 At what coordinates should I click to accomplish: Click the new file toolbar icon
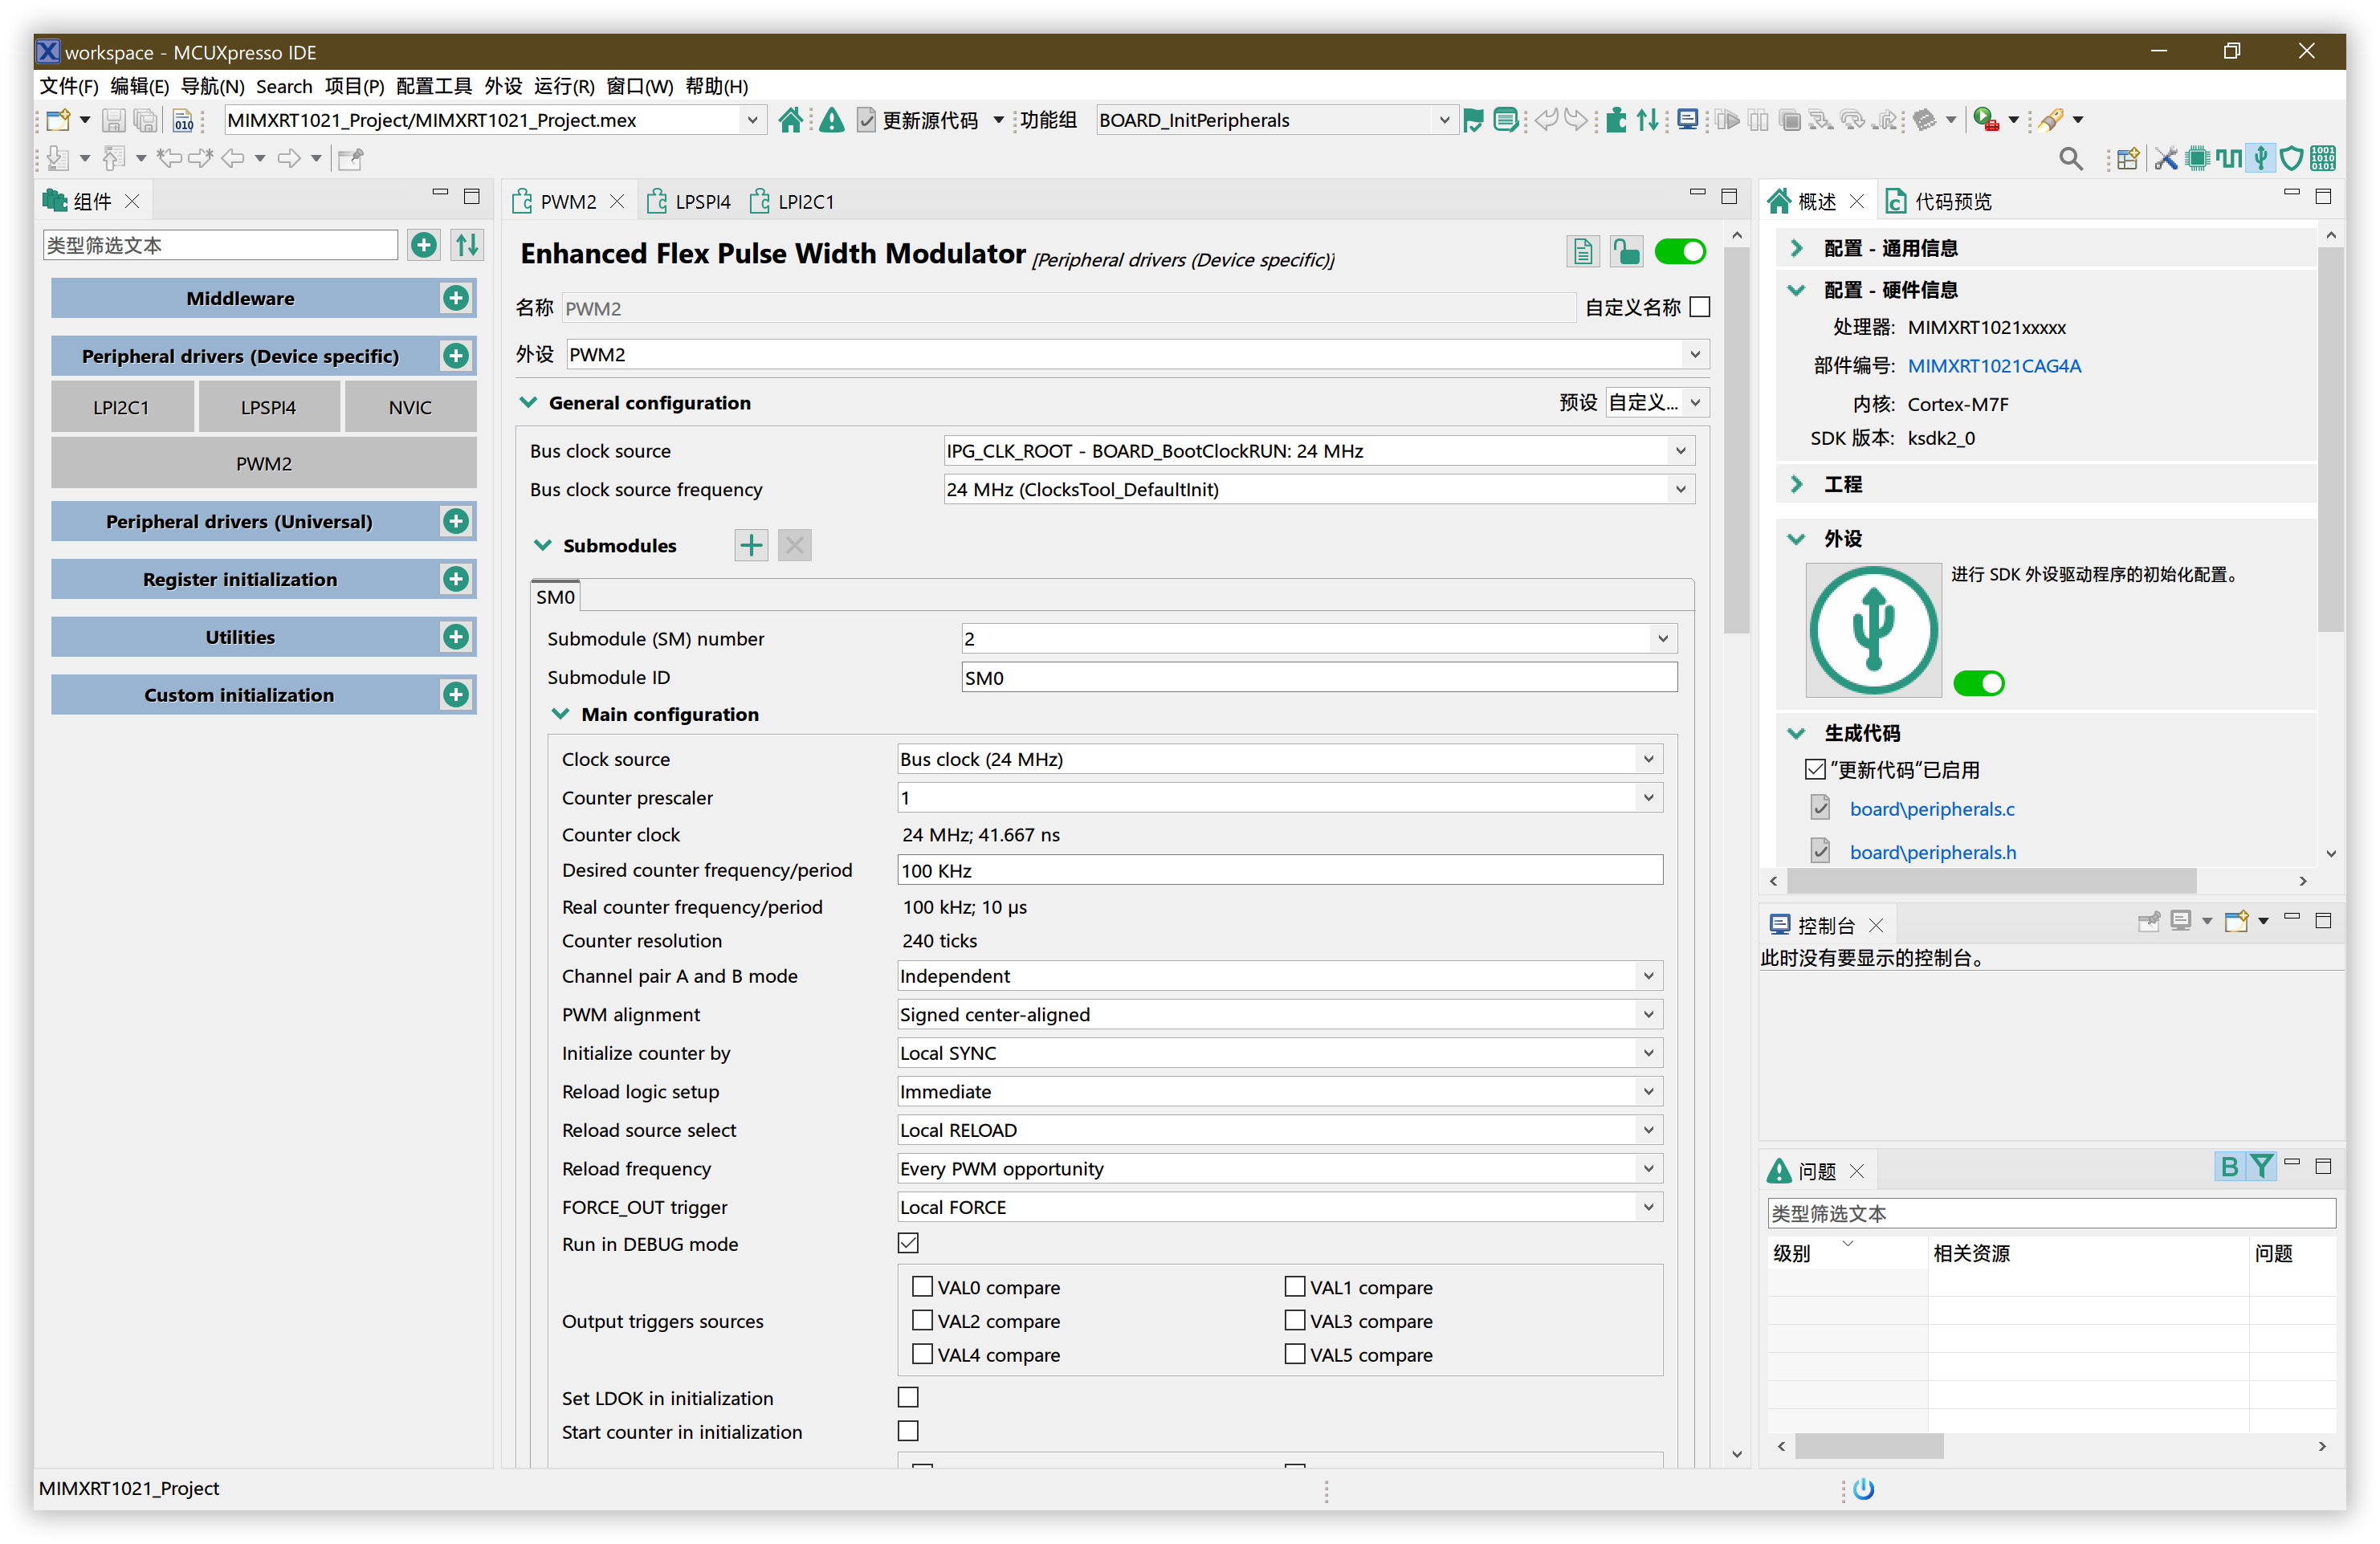(x=58, y=120)
